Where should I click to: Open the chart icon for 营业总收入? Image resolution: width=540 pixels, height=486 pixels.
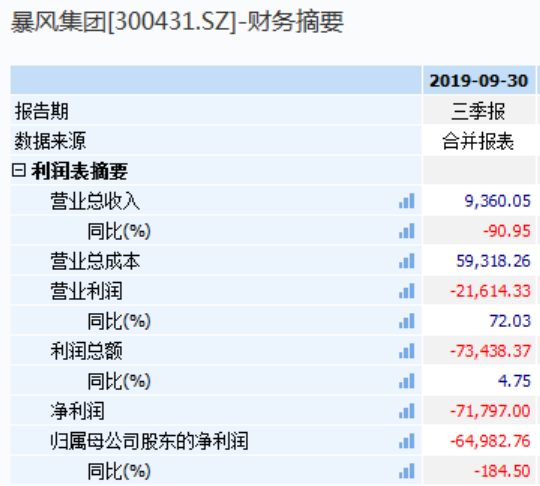click(x=407, y=201)
